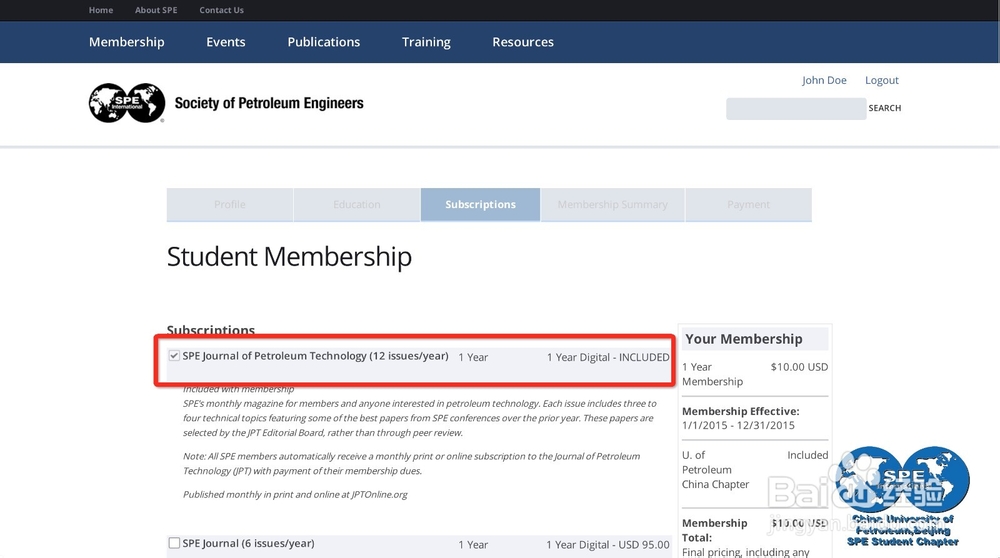Switch to the Payment tab

point(748,204)
